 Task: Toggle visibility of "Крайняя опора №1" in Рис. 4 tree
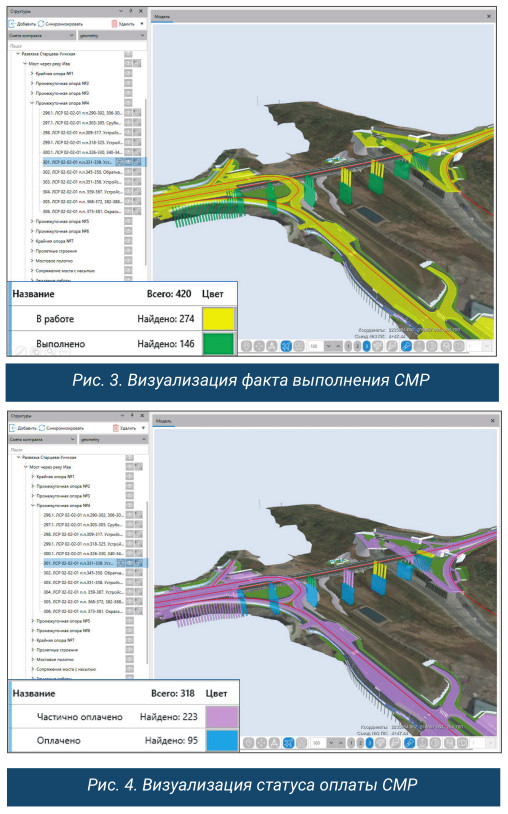(x=129, y=476)
